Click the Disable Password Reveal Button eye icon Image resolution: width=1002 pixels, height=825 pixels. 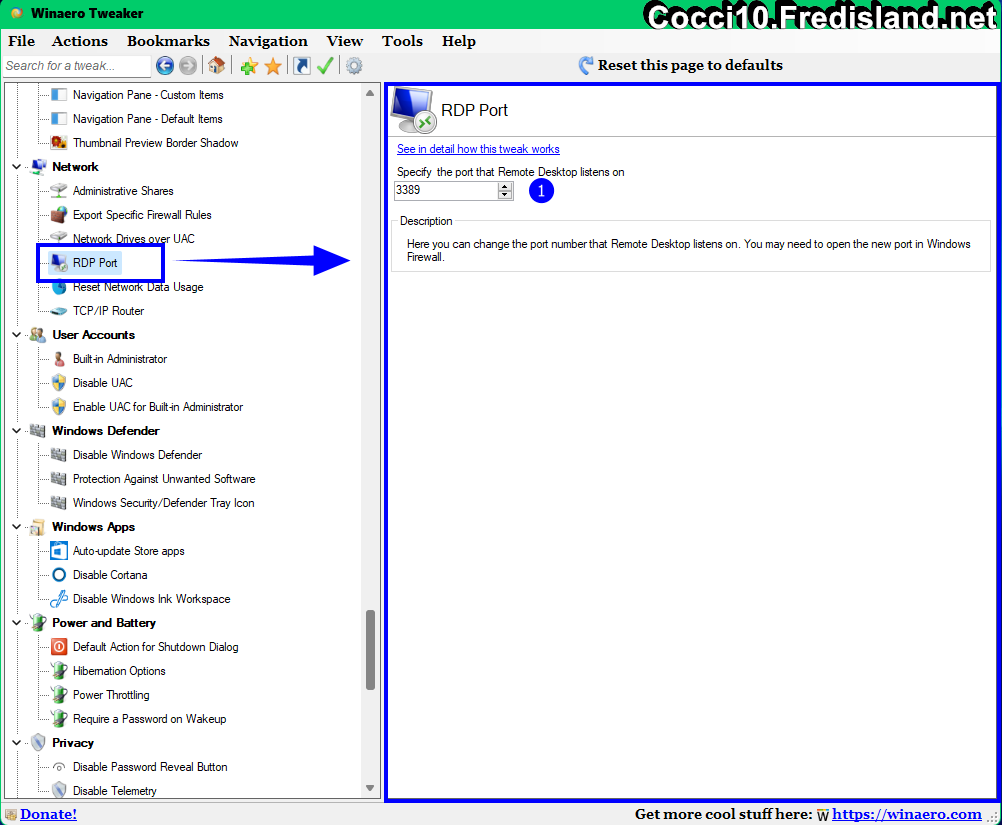pos(59,767)
